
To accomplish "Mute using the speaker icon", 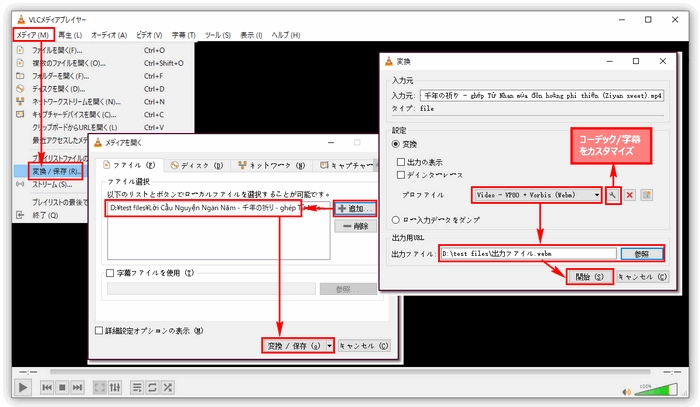I will 627,392.
